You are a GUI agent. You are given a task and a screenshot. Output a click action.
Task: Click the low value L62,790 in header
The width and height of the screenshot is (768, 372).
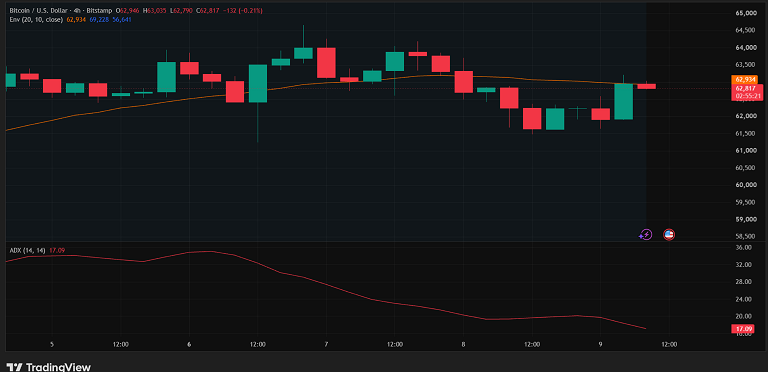(x=181, y=10)
